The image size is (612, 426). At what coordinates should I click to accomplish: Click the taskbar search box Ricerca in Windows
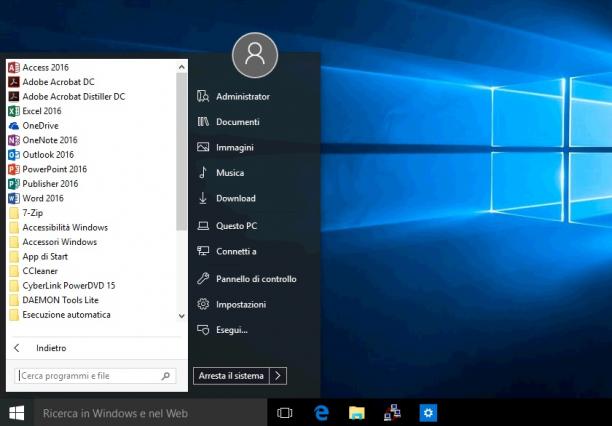(151, 413)
